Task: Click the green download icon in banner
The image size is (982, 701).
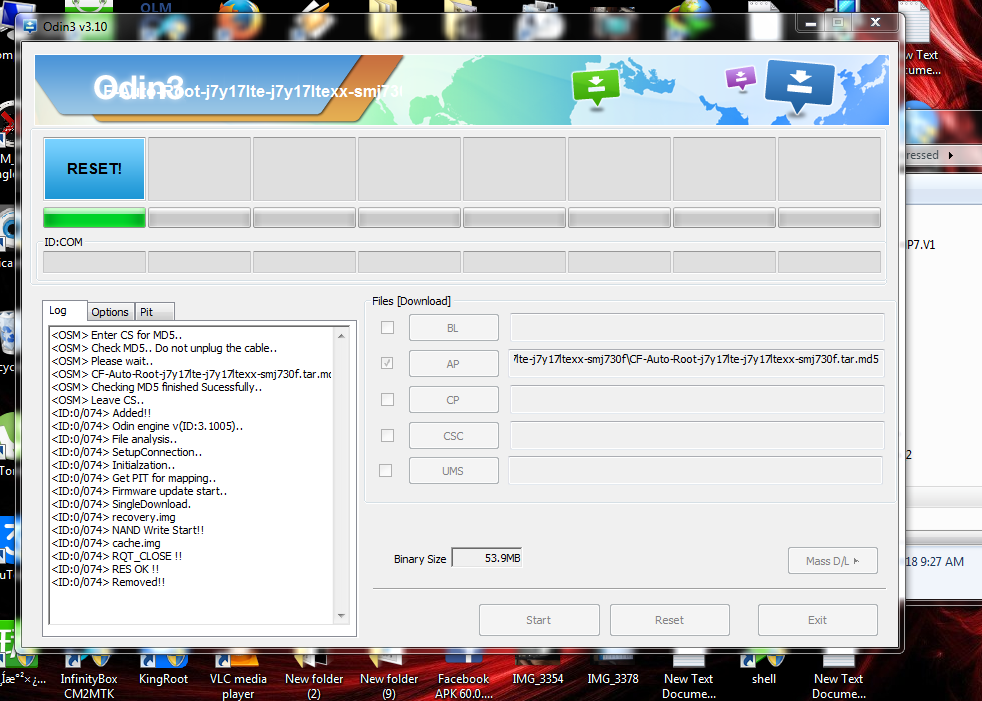Action: point(596,87)
